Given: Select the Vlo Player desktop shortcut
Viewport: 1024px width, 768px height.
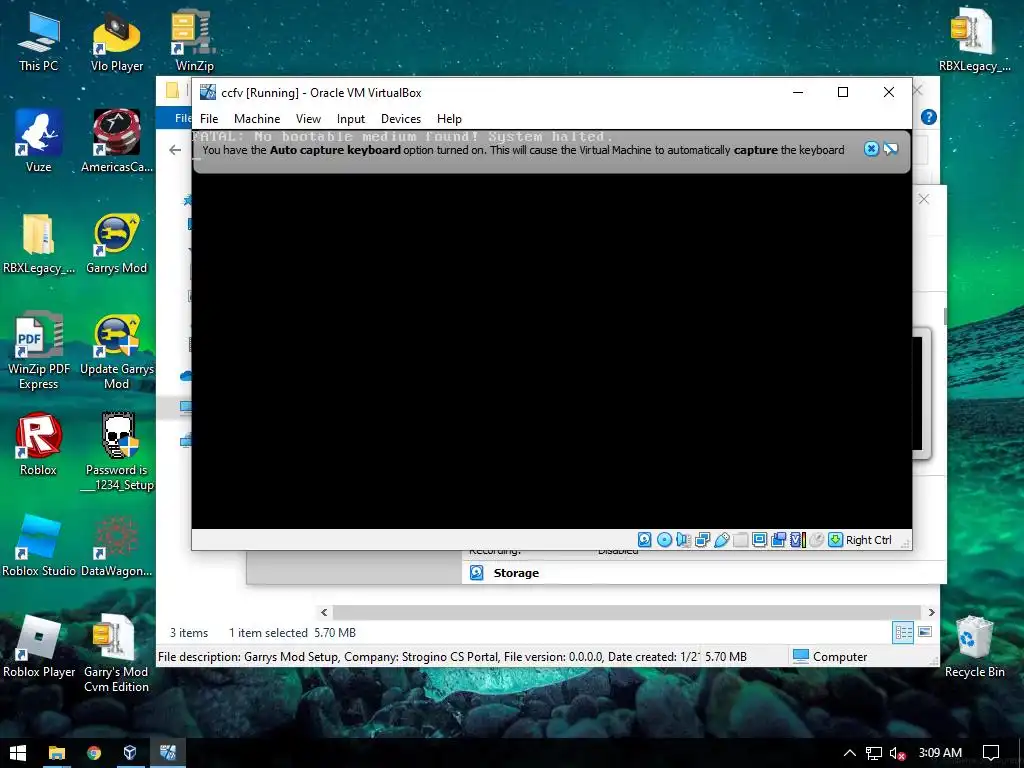Looking at the screenshot, I should pos(117,41).
